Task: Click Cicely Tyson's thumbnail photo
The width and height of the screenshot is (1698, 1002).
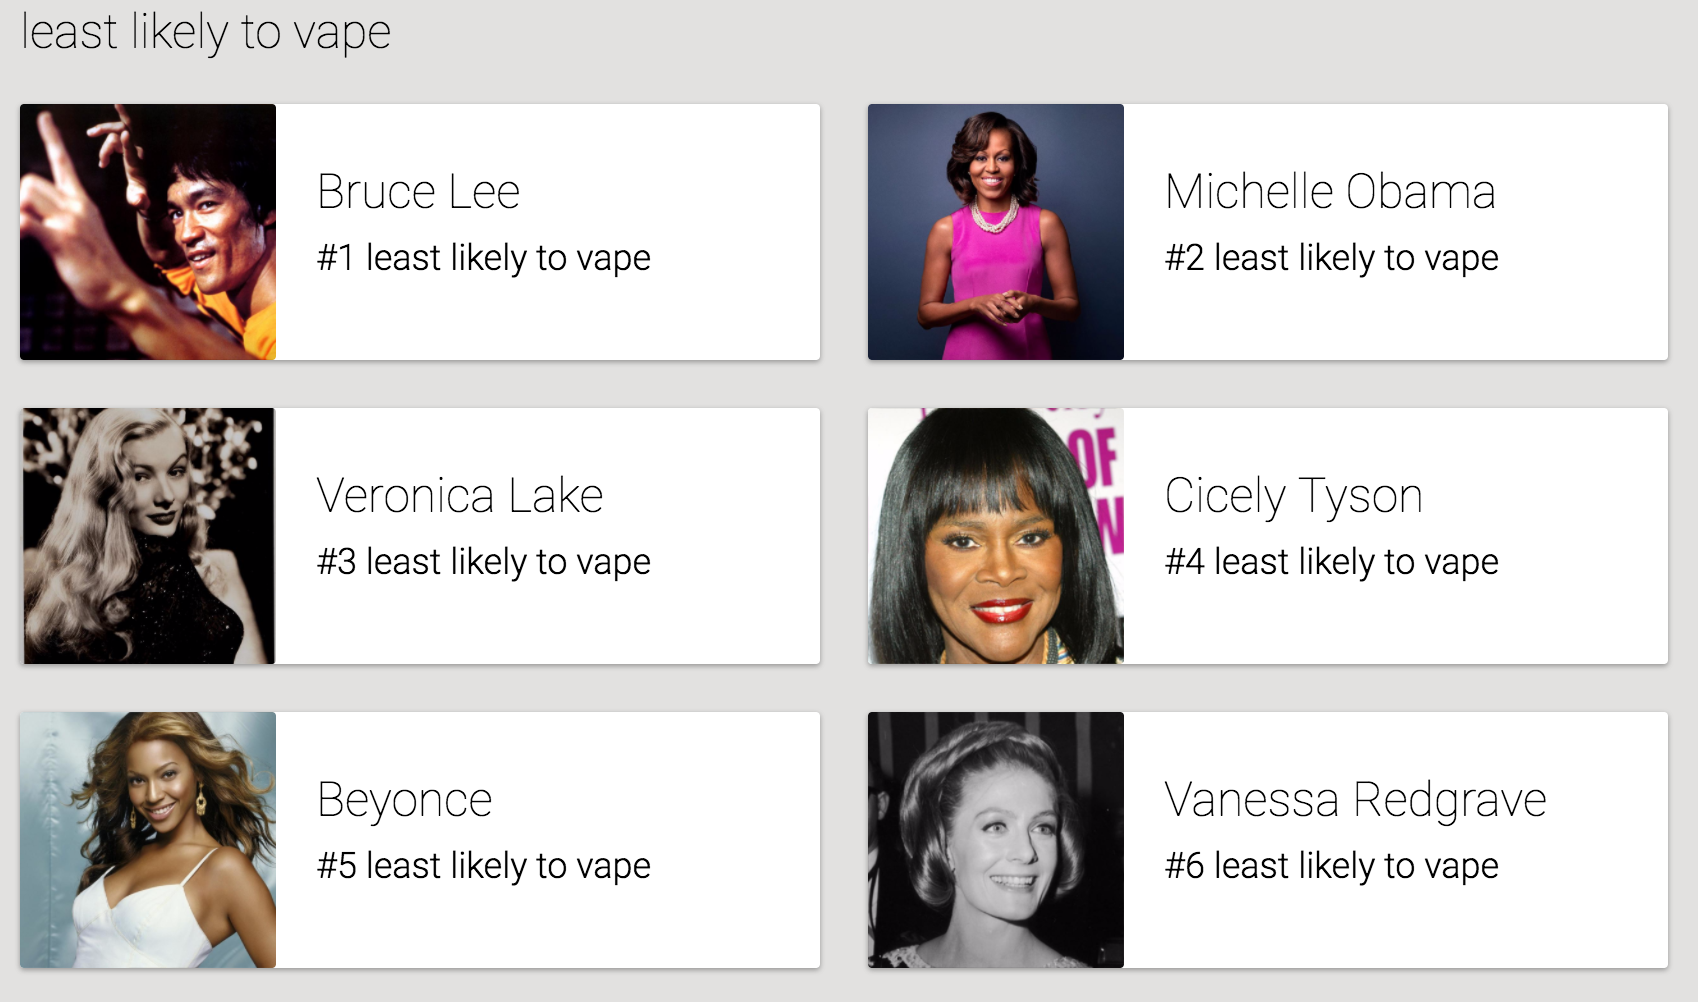Action: [x=996, y=536]
